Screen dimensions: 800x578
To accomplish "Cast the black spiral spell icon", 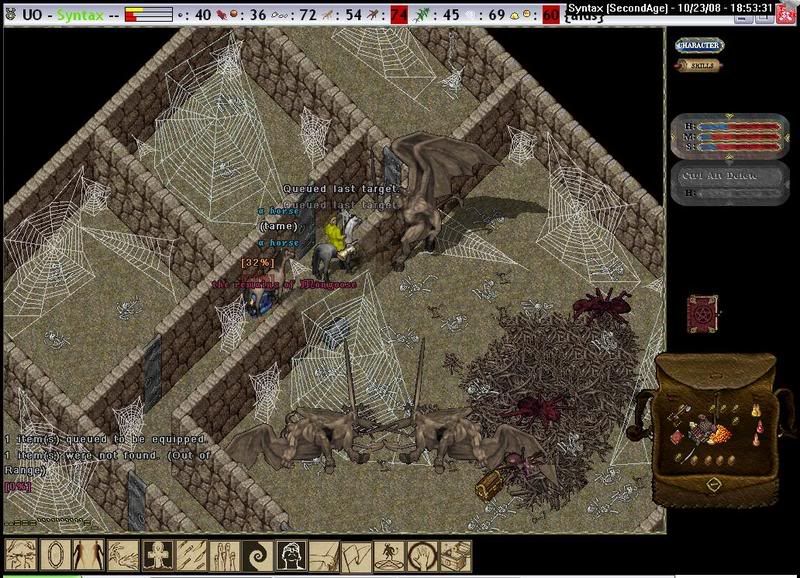I will (x=258, y=556).
